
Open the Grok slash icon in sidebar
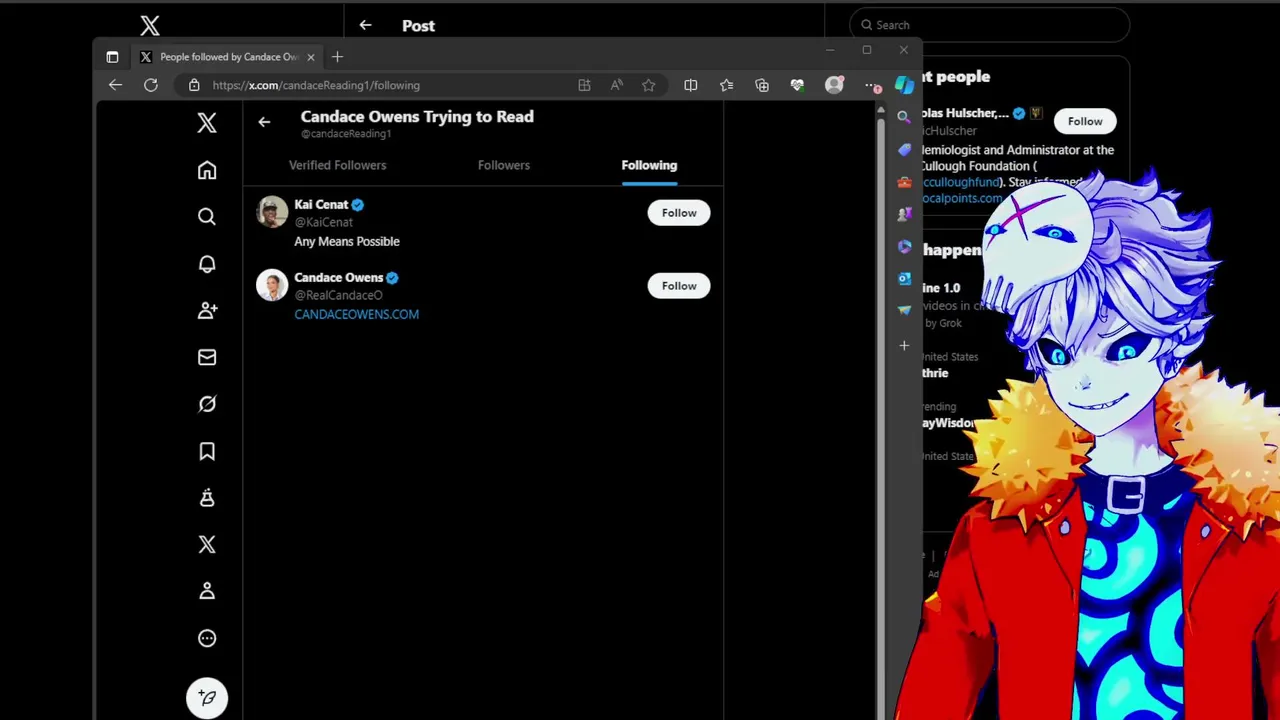click(x=207, y=404)
